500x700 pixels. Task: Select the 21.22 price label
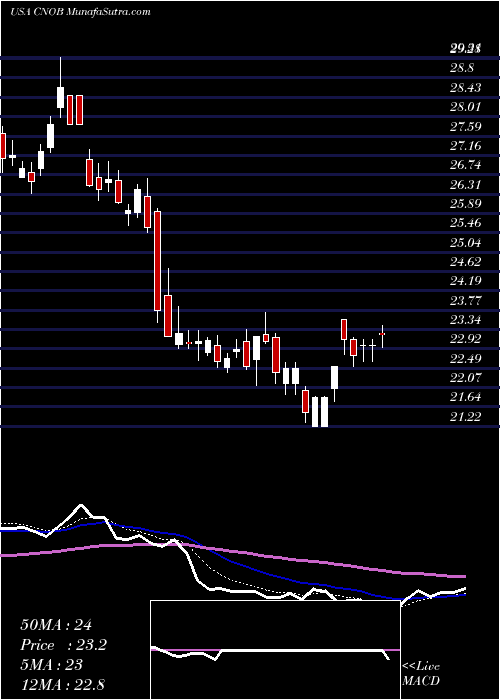click(x=466, y=417)
